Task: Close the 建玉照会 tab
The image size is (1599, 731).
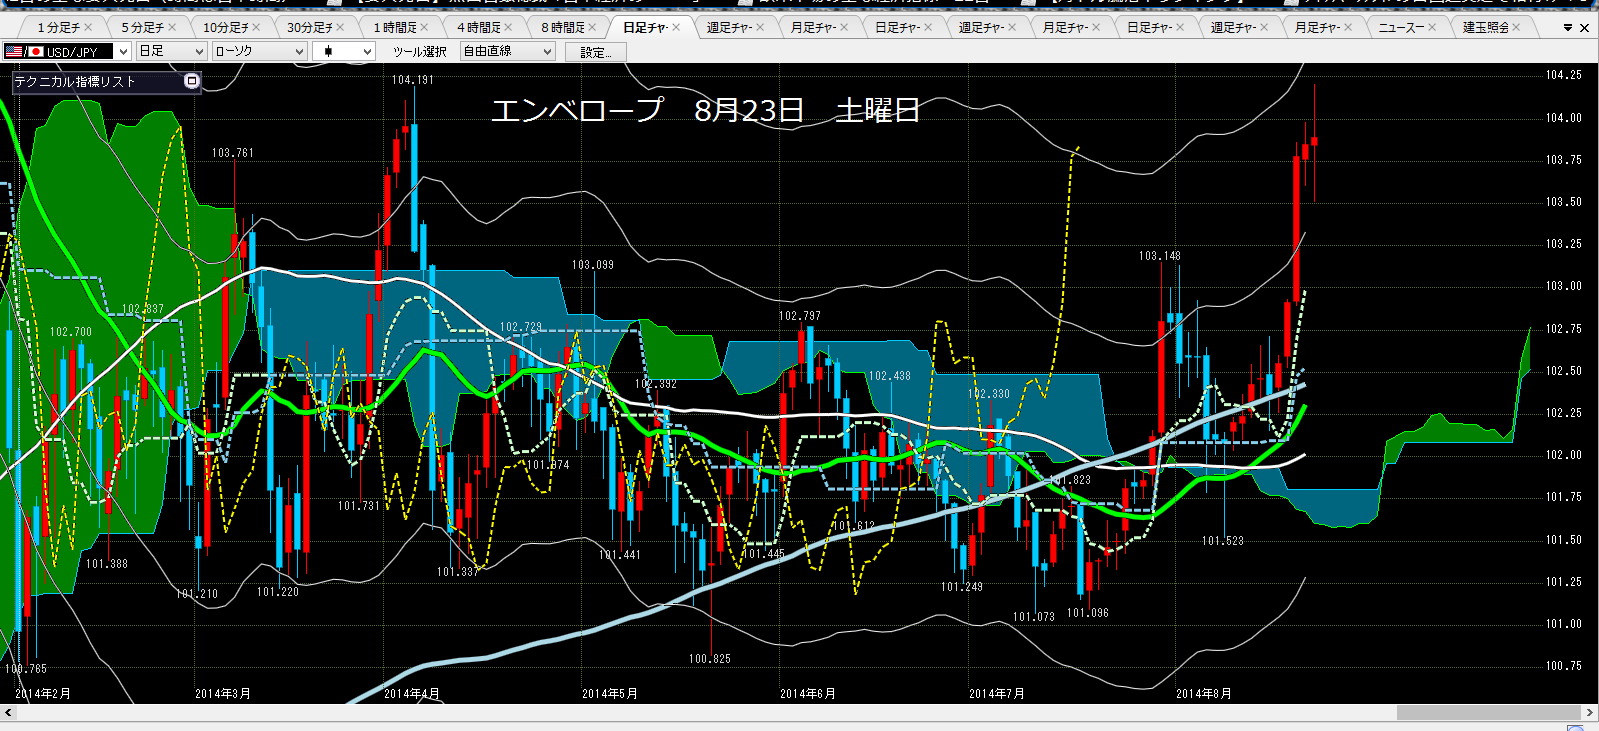Action: click(x=1516, y=28)
